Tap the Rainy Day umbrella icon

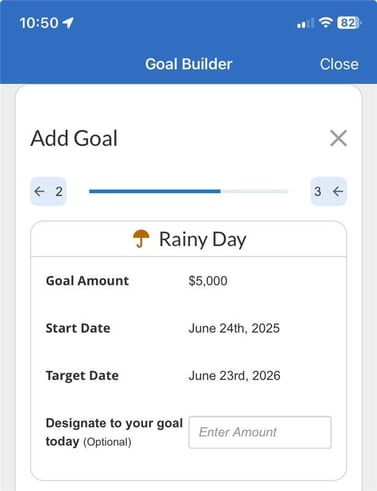[x=141, y=239]
